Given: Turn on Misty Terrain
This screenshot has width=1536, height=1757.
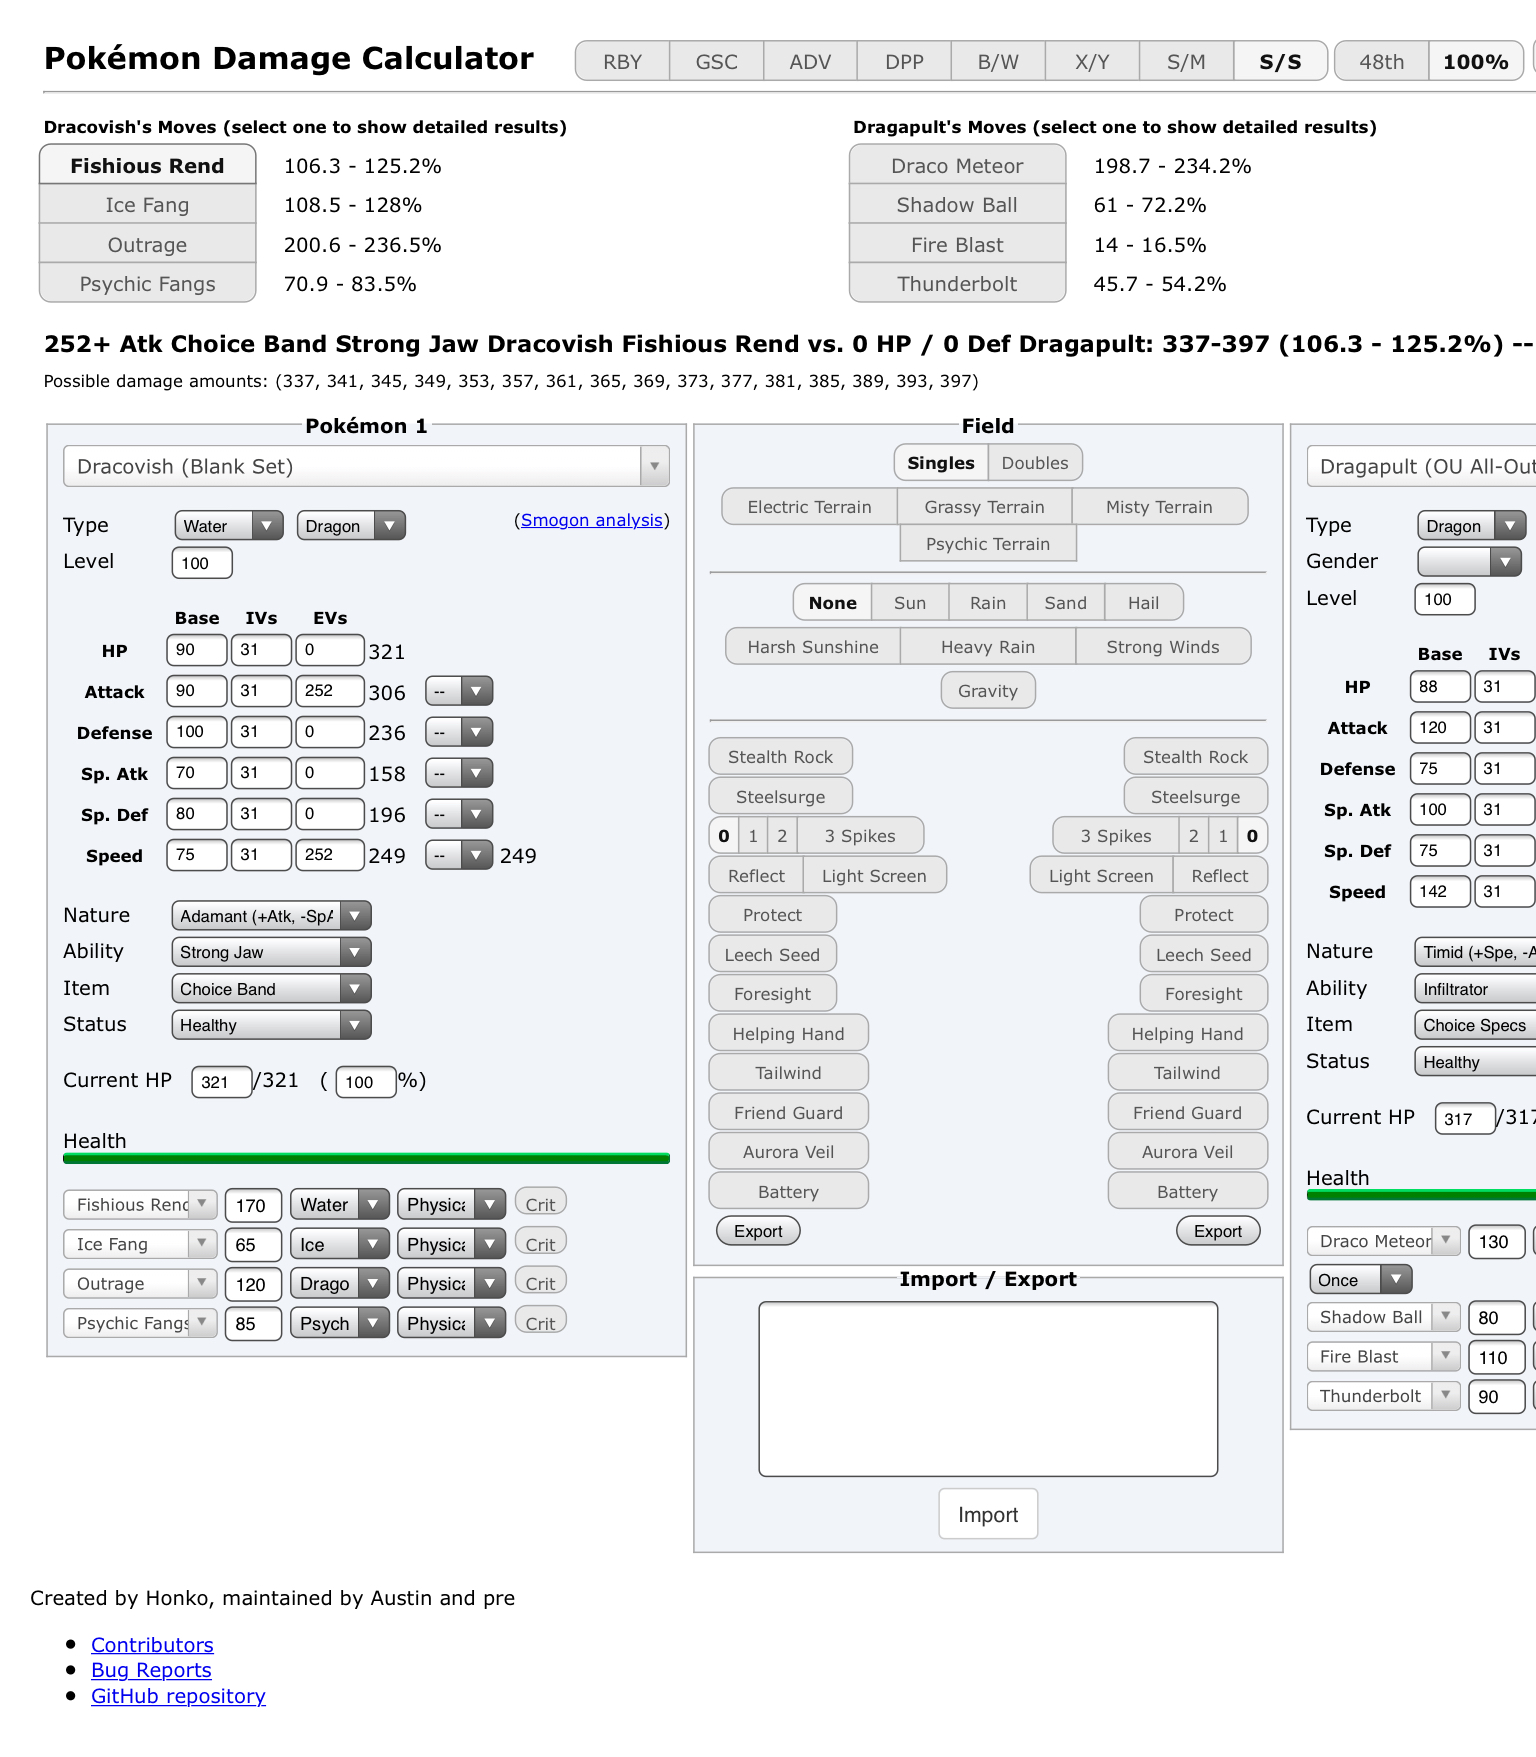Looking at the screenshot, I should tap(1159, 507).
